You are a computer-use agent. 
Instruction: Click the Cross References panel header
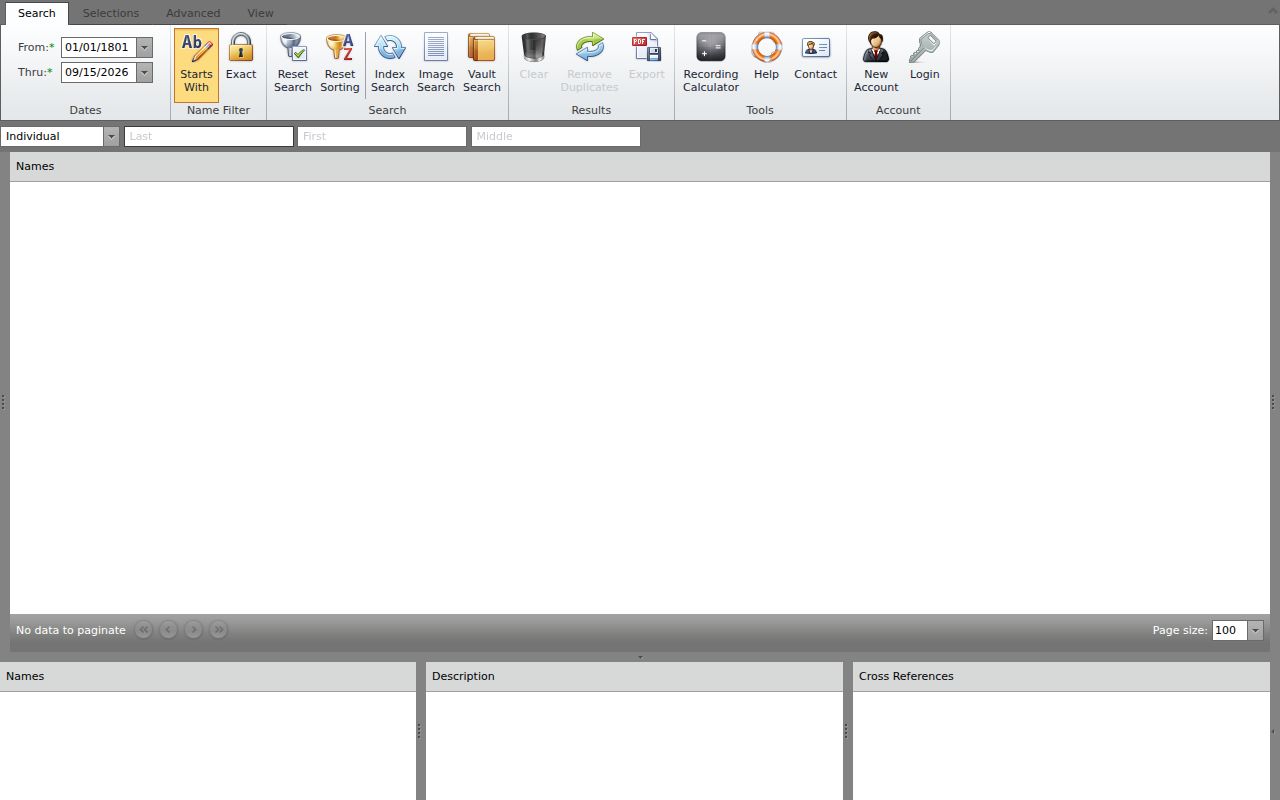[1061, 676]
